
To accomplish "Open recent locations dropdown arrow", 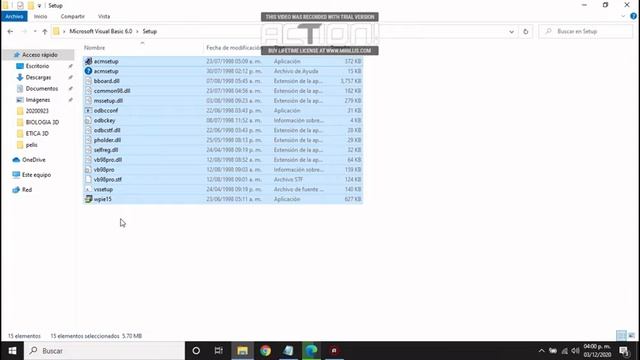I will point(35,31).
